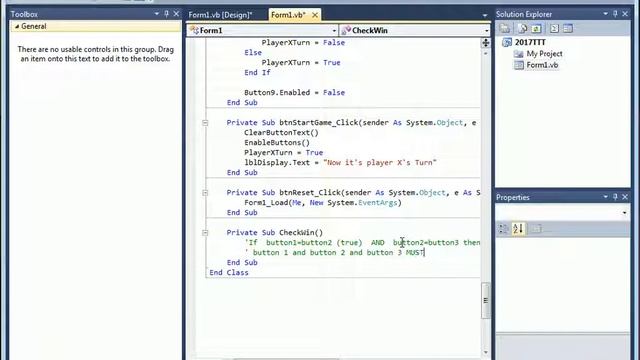Click the Categorized view icon in Properties

point(503,229)
